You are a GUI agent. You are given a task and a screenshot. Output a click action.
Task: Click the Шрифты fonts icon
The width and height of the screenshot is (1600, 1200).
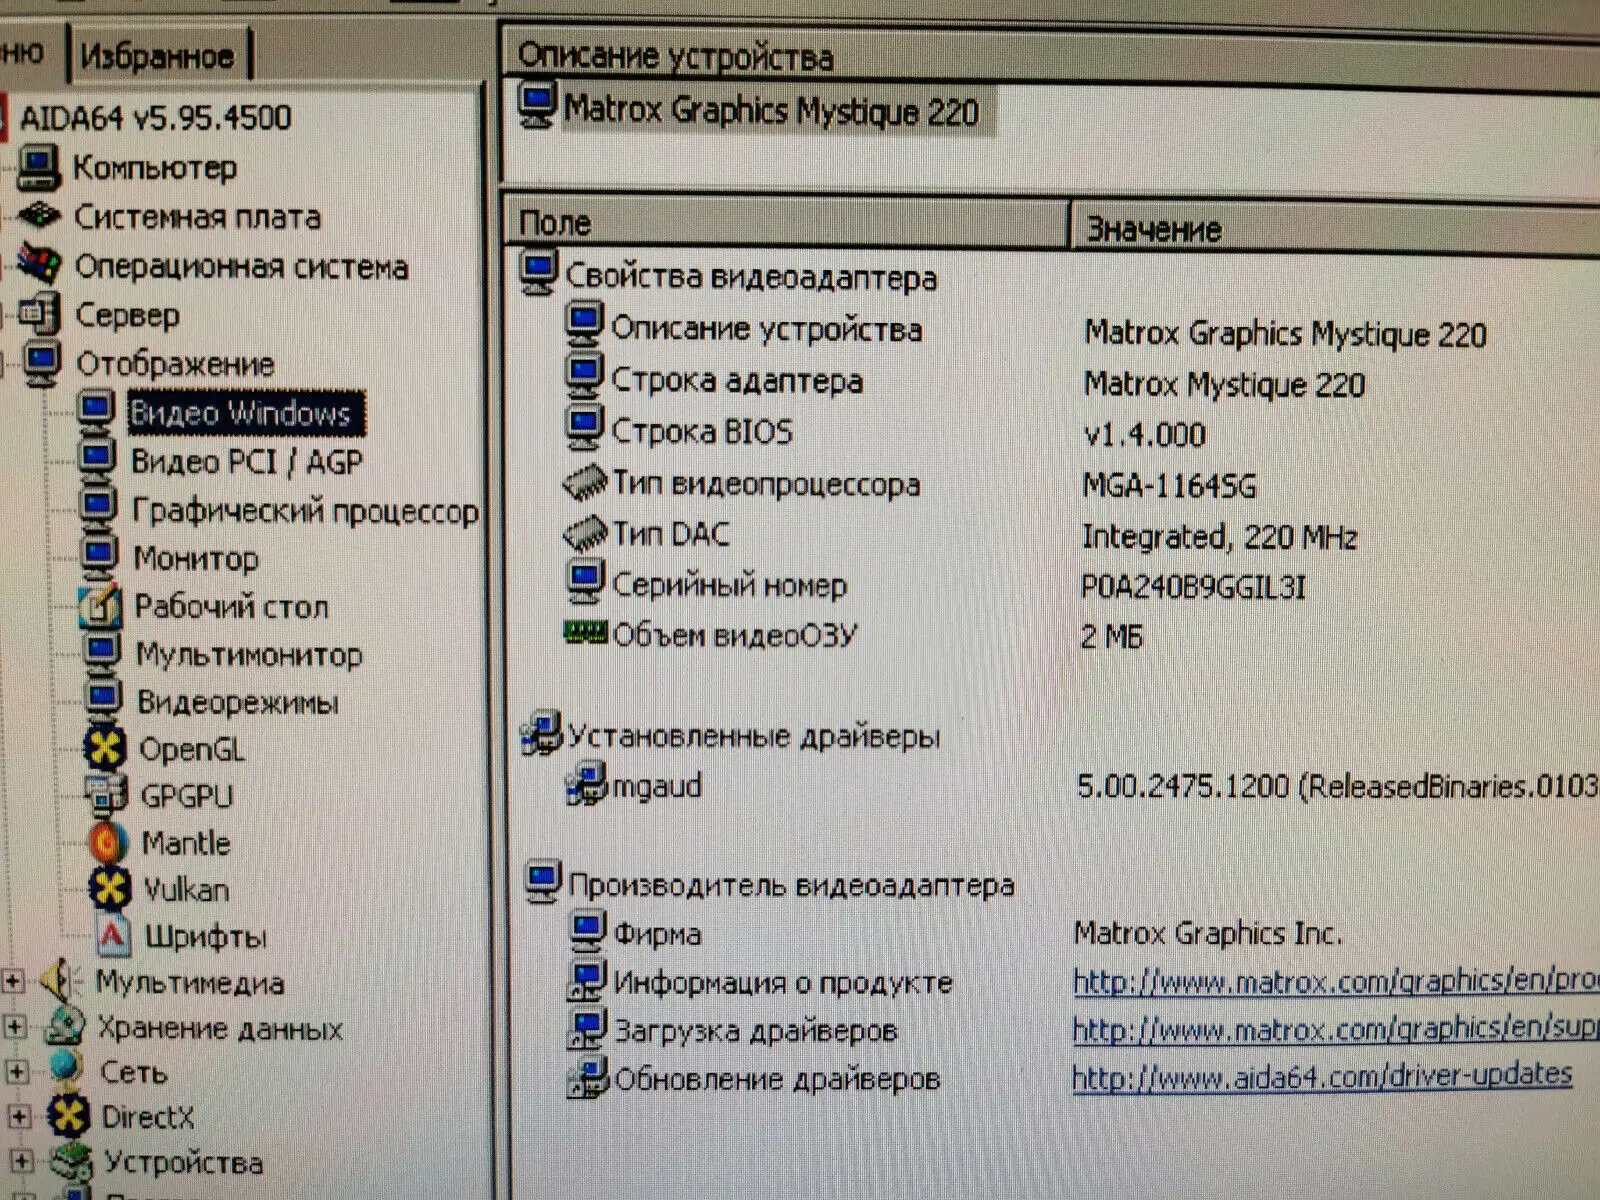point(112,935)
